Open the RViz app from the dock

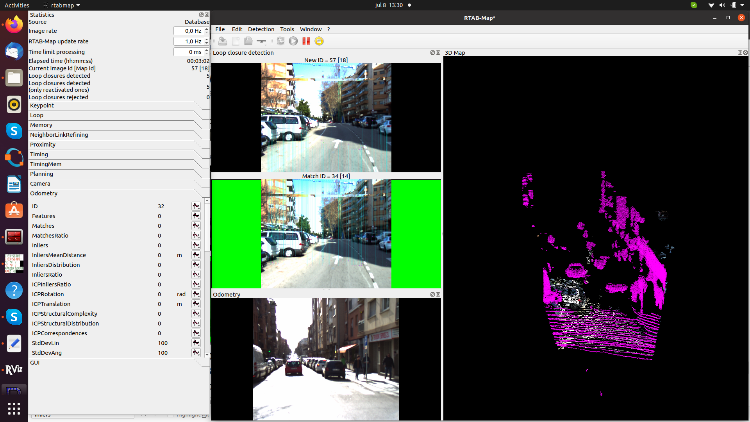(x=14, y=369)
